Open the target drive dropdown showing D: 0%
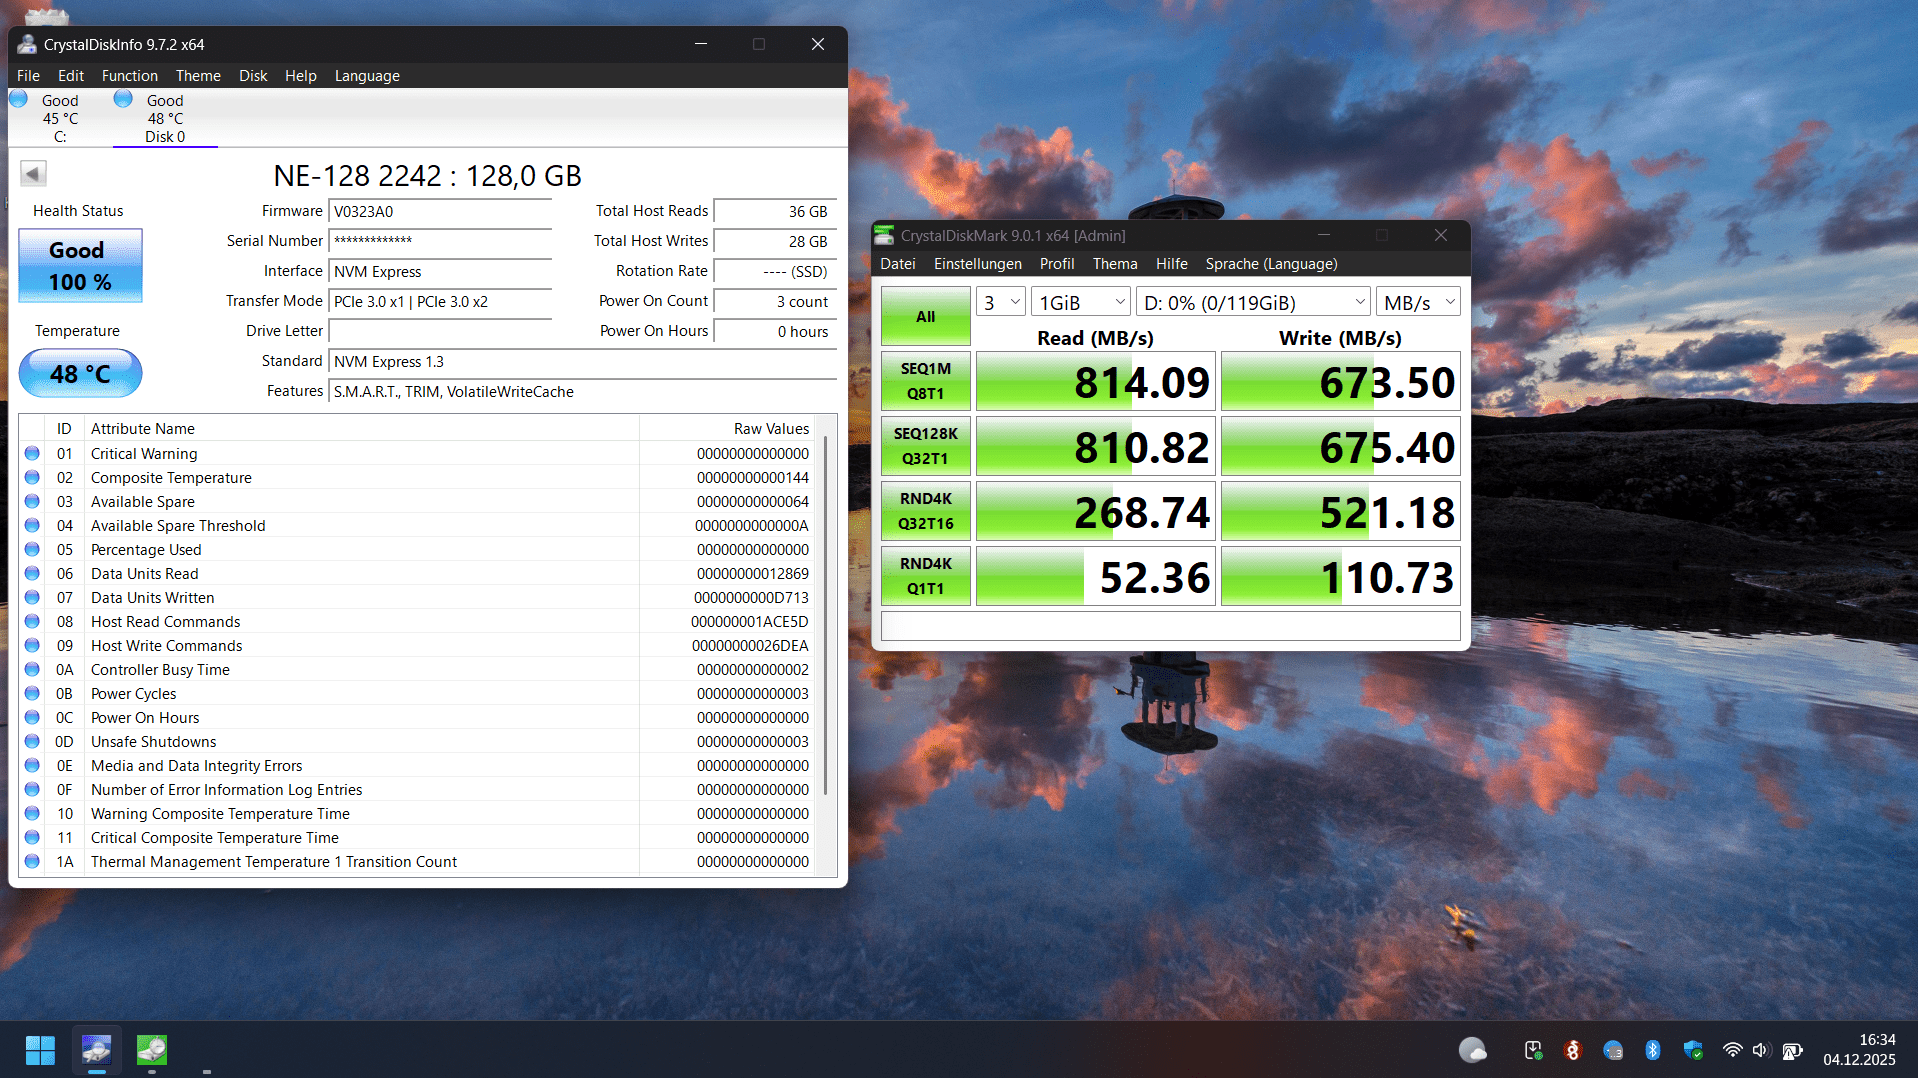1918x1078 pixels. pyautogui.click(x=1254, y=302)
